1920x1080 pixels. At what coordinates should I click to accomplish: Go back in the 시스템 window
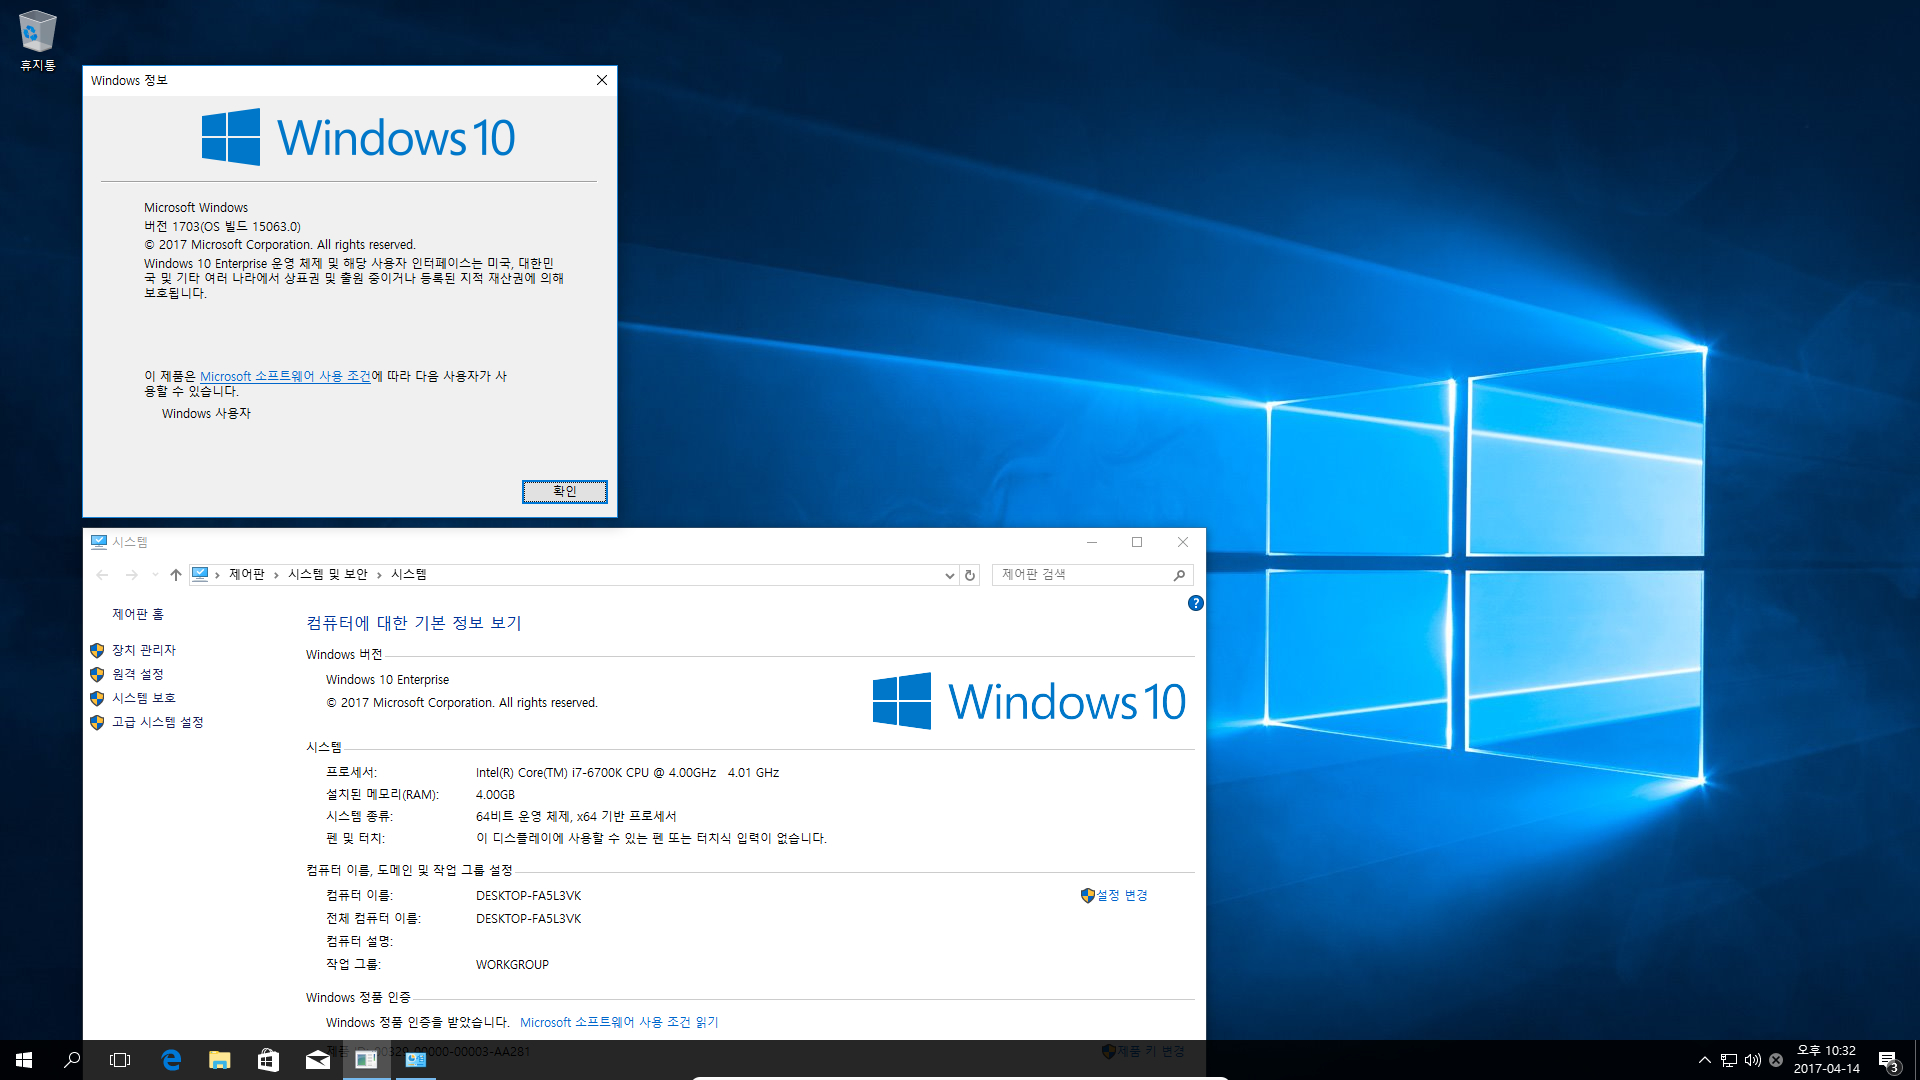(102, 575)
